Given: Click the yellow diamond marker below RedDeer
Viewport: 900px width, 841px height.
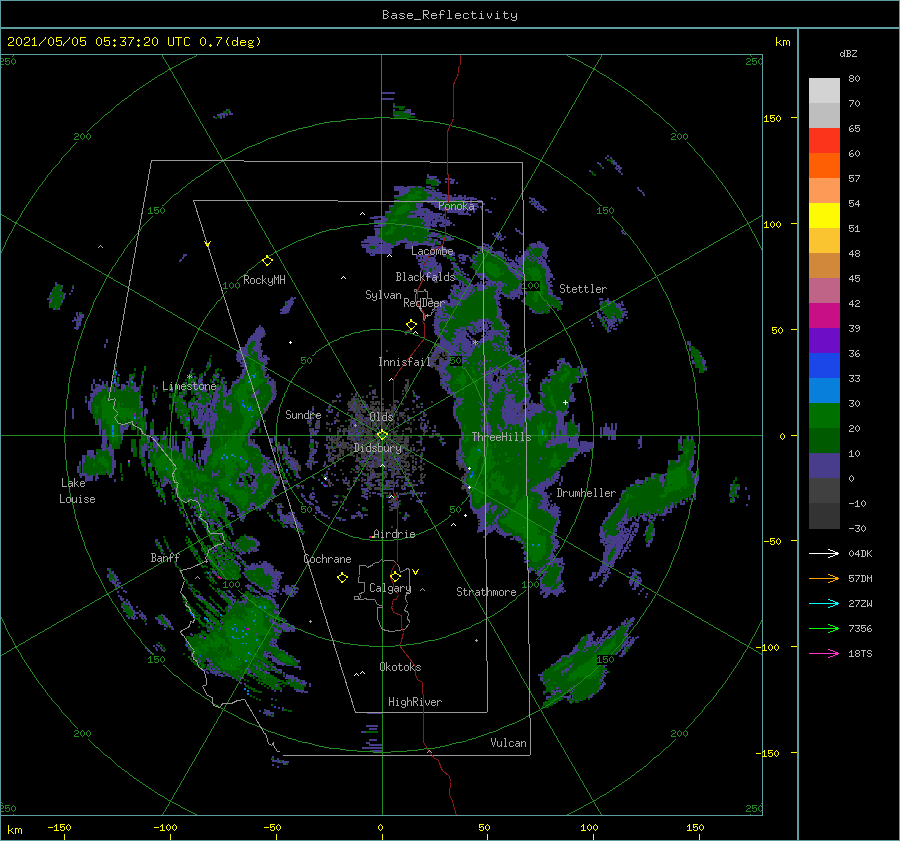Looking at the screenshot, I should click(411, 325).
